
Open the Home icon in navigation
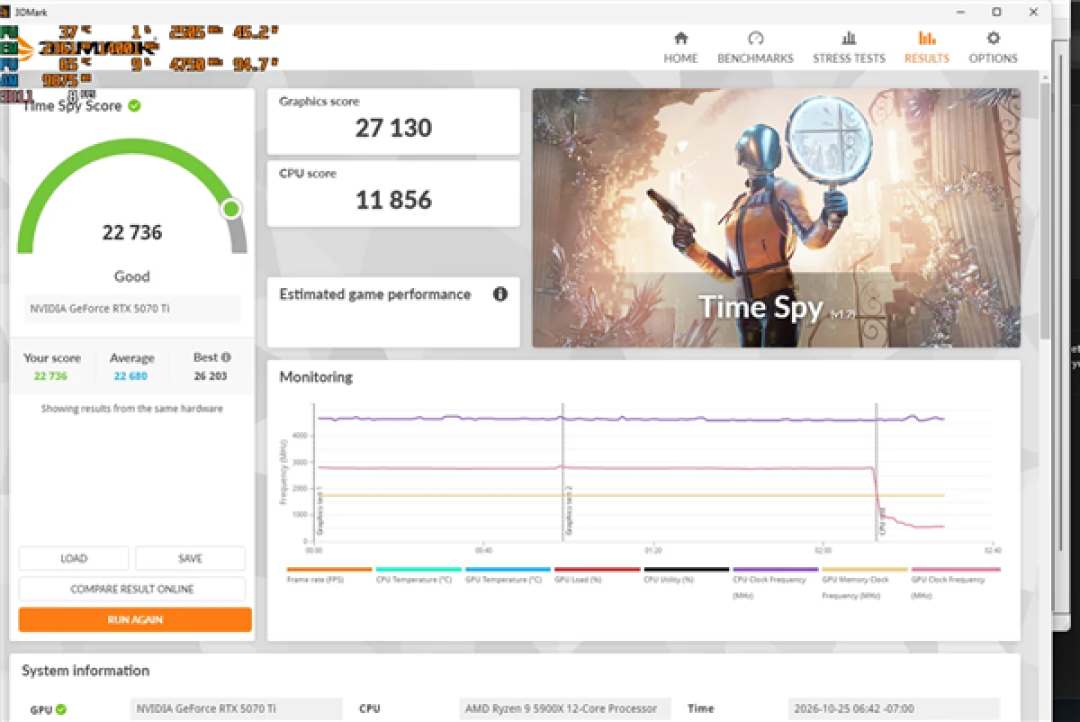coord(681,38)
